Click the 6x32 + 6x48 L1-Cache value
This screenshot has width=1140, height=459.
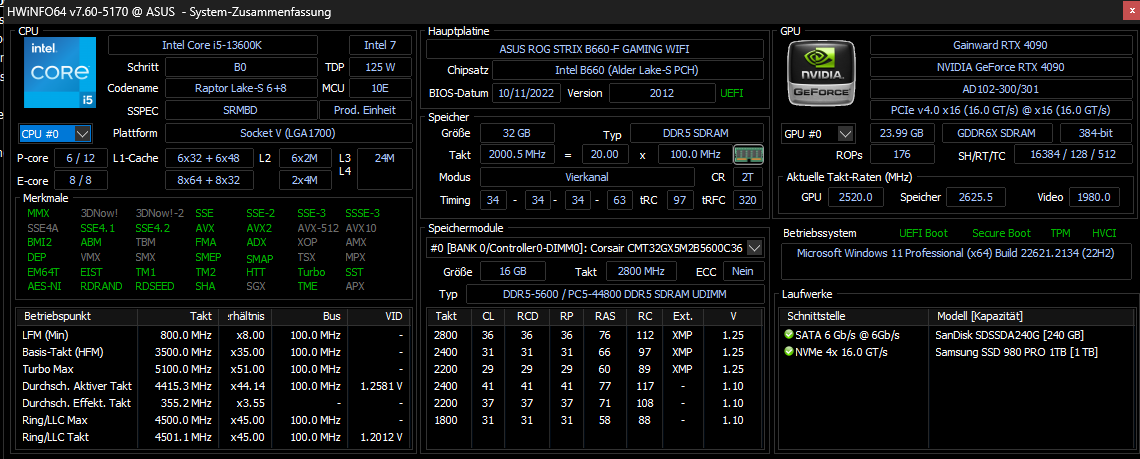pyautogui.click(x=209, y=158)
